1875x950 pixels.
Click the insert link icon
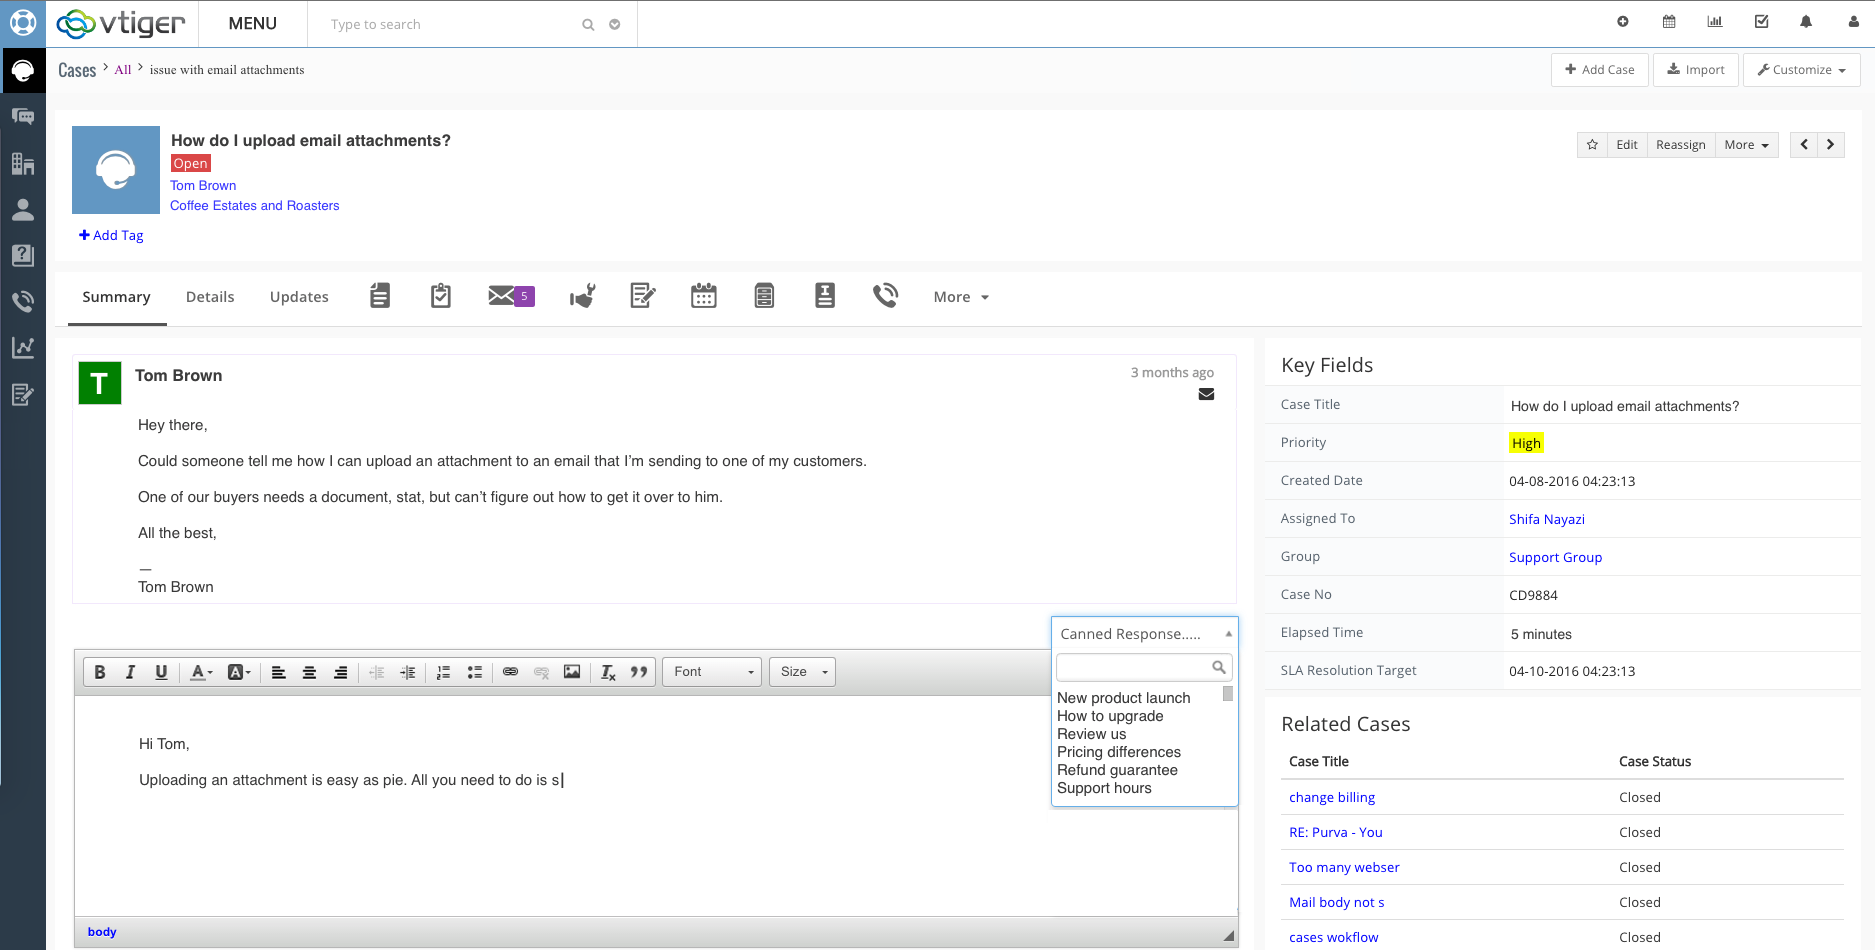pos(510,672)
